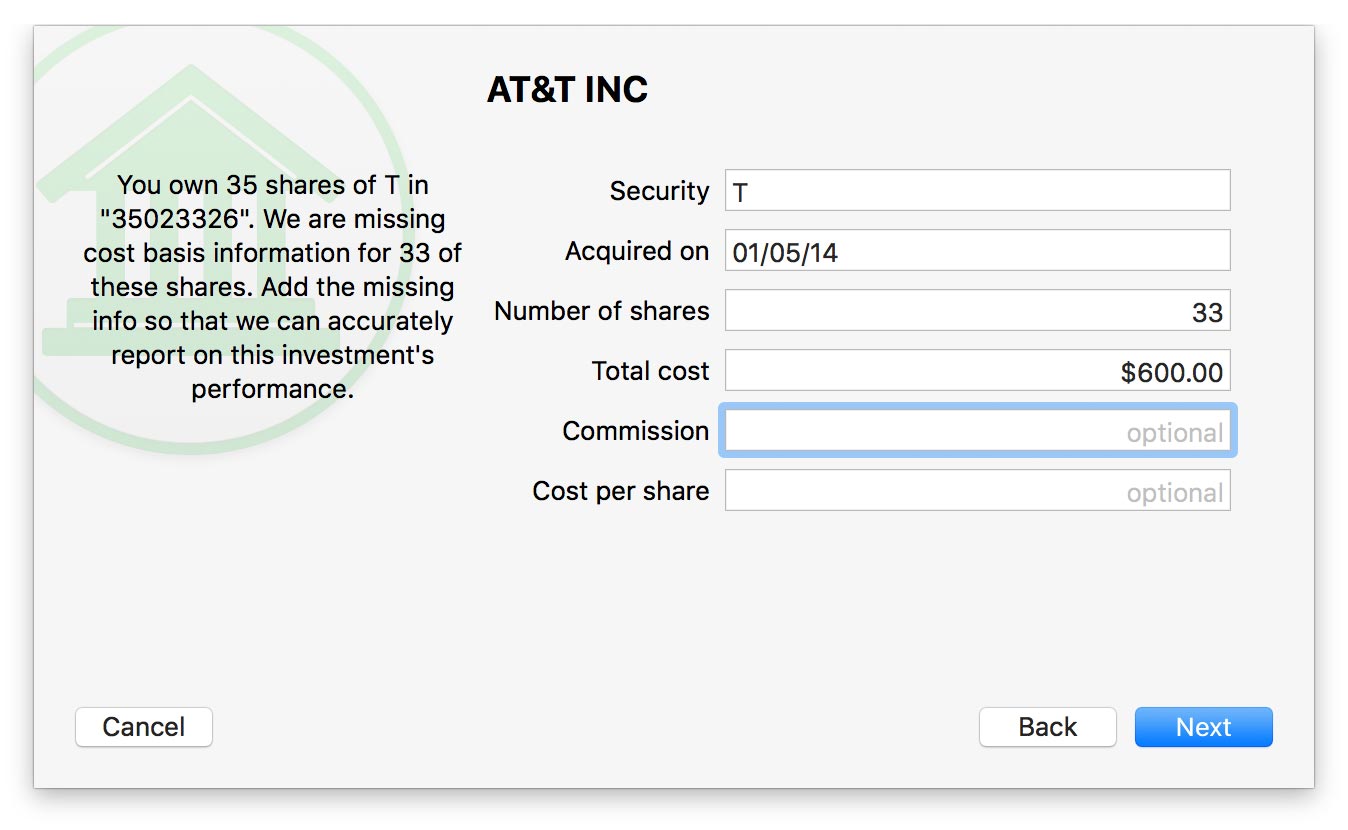Focus the Cost per share field
Screen dimensions: 1348x830
point(976,491)
